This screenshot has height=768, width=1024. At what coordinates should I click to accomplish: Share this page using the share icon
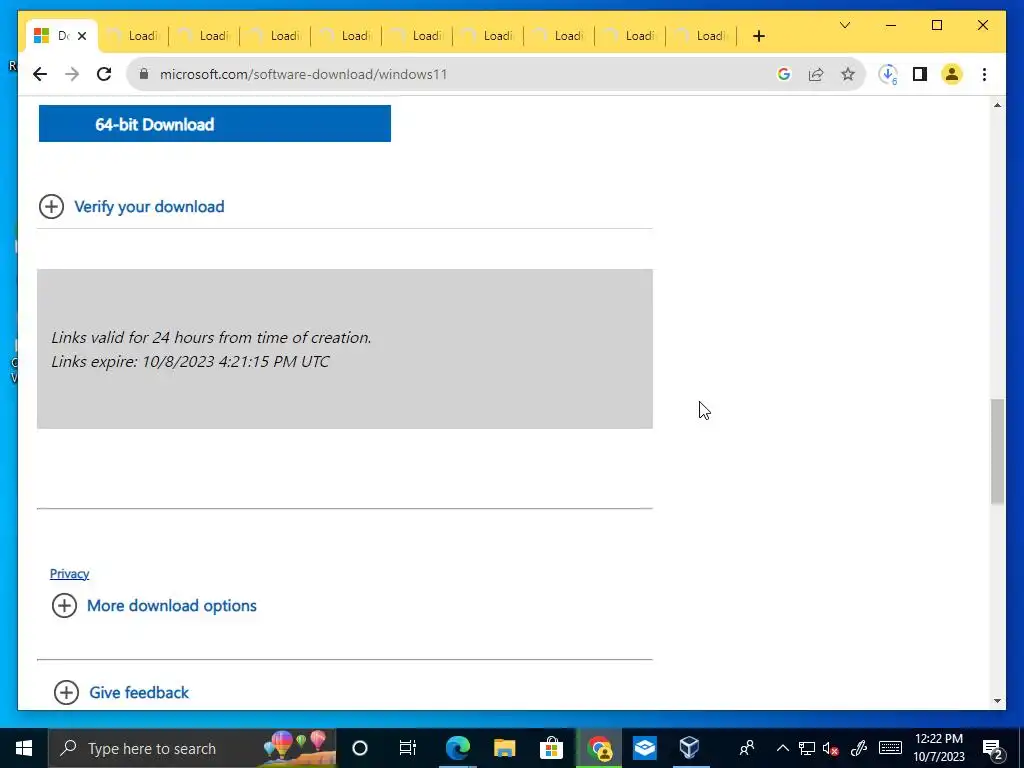(816, 74)
